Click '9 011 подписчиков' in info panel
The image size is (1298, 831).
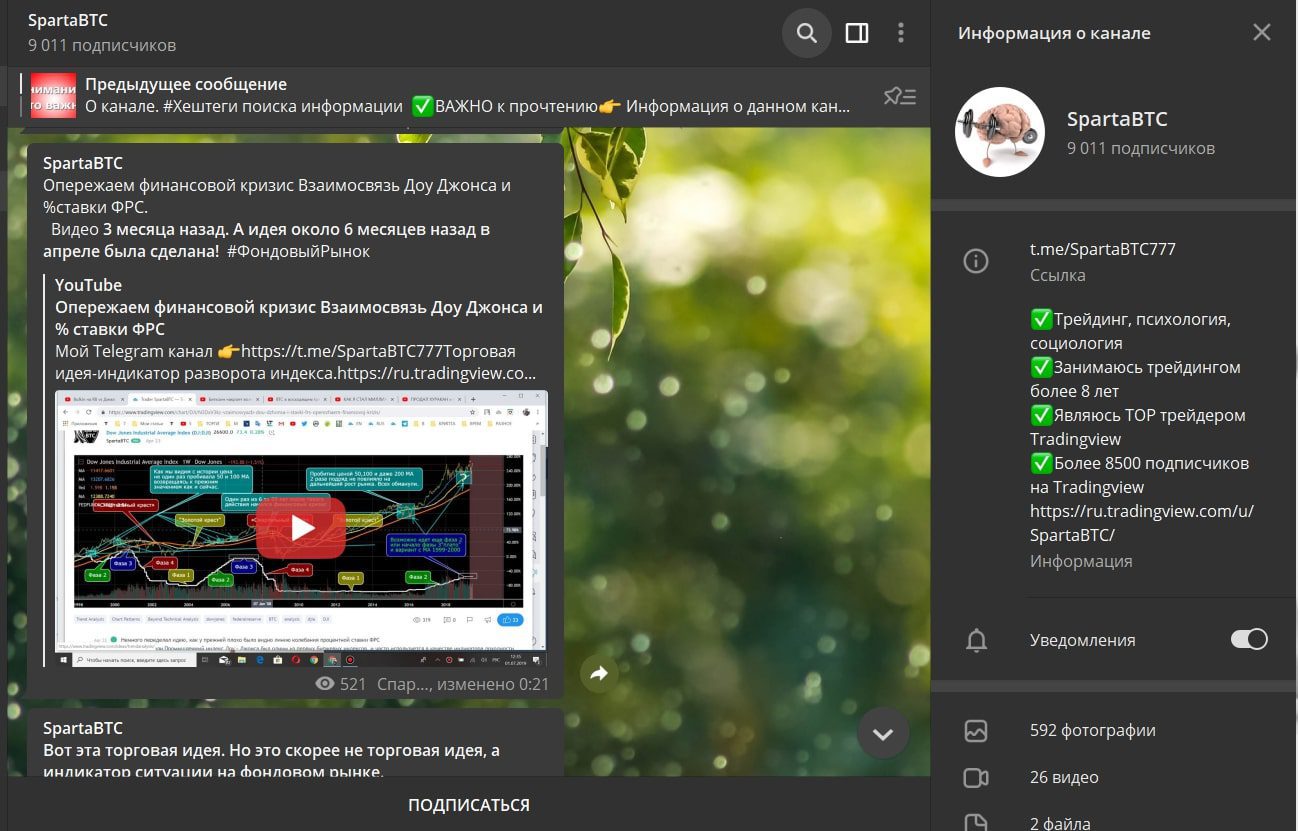point(1141,148)
